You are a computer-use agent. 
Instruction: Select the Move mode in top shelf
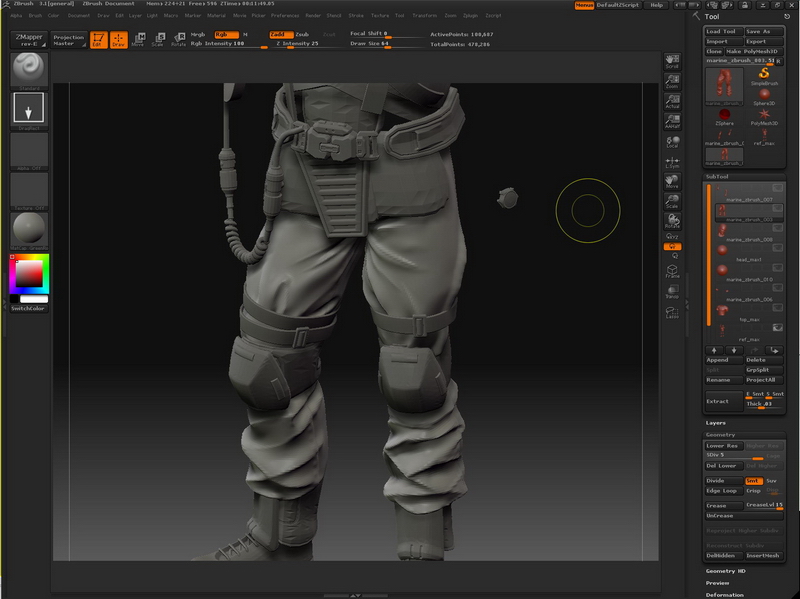[x=138, y=40]
